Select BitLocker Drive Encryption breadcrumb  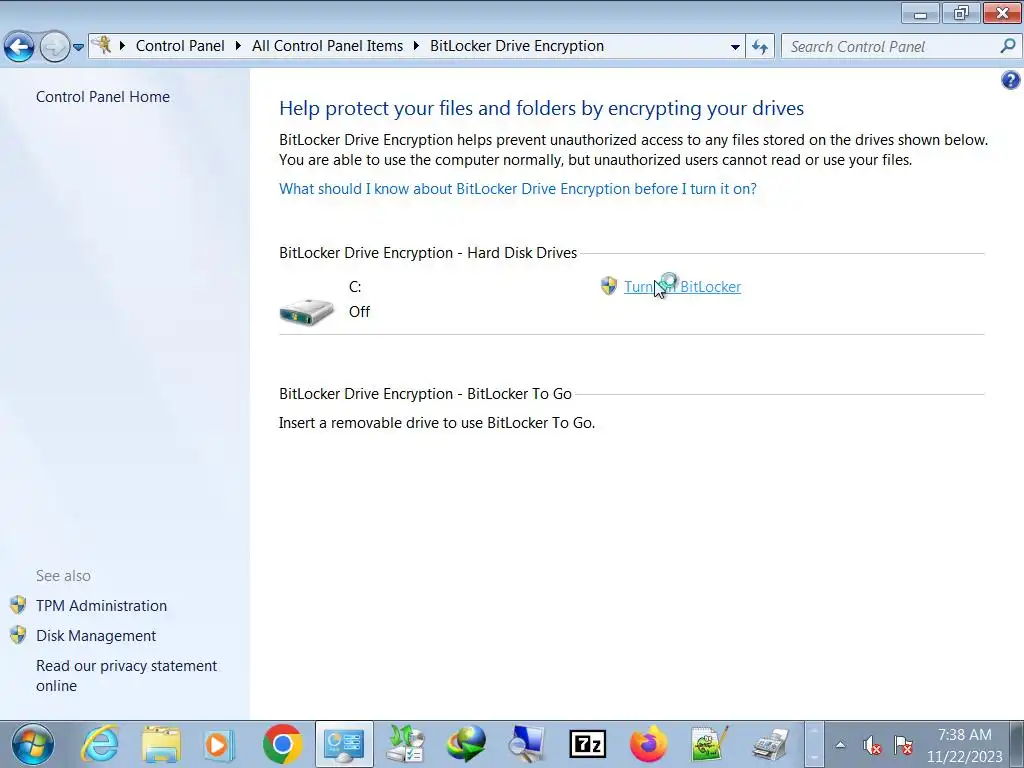[517, 46]
